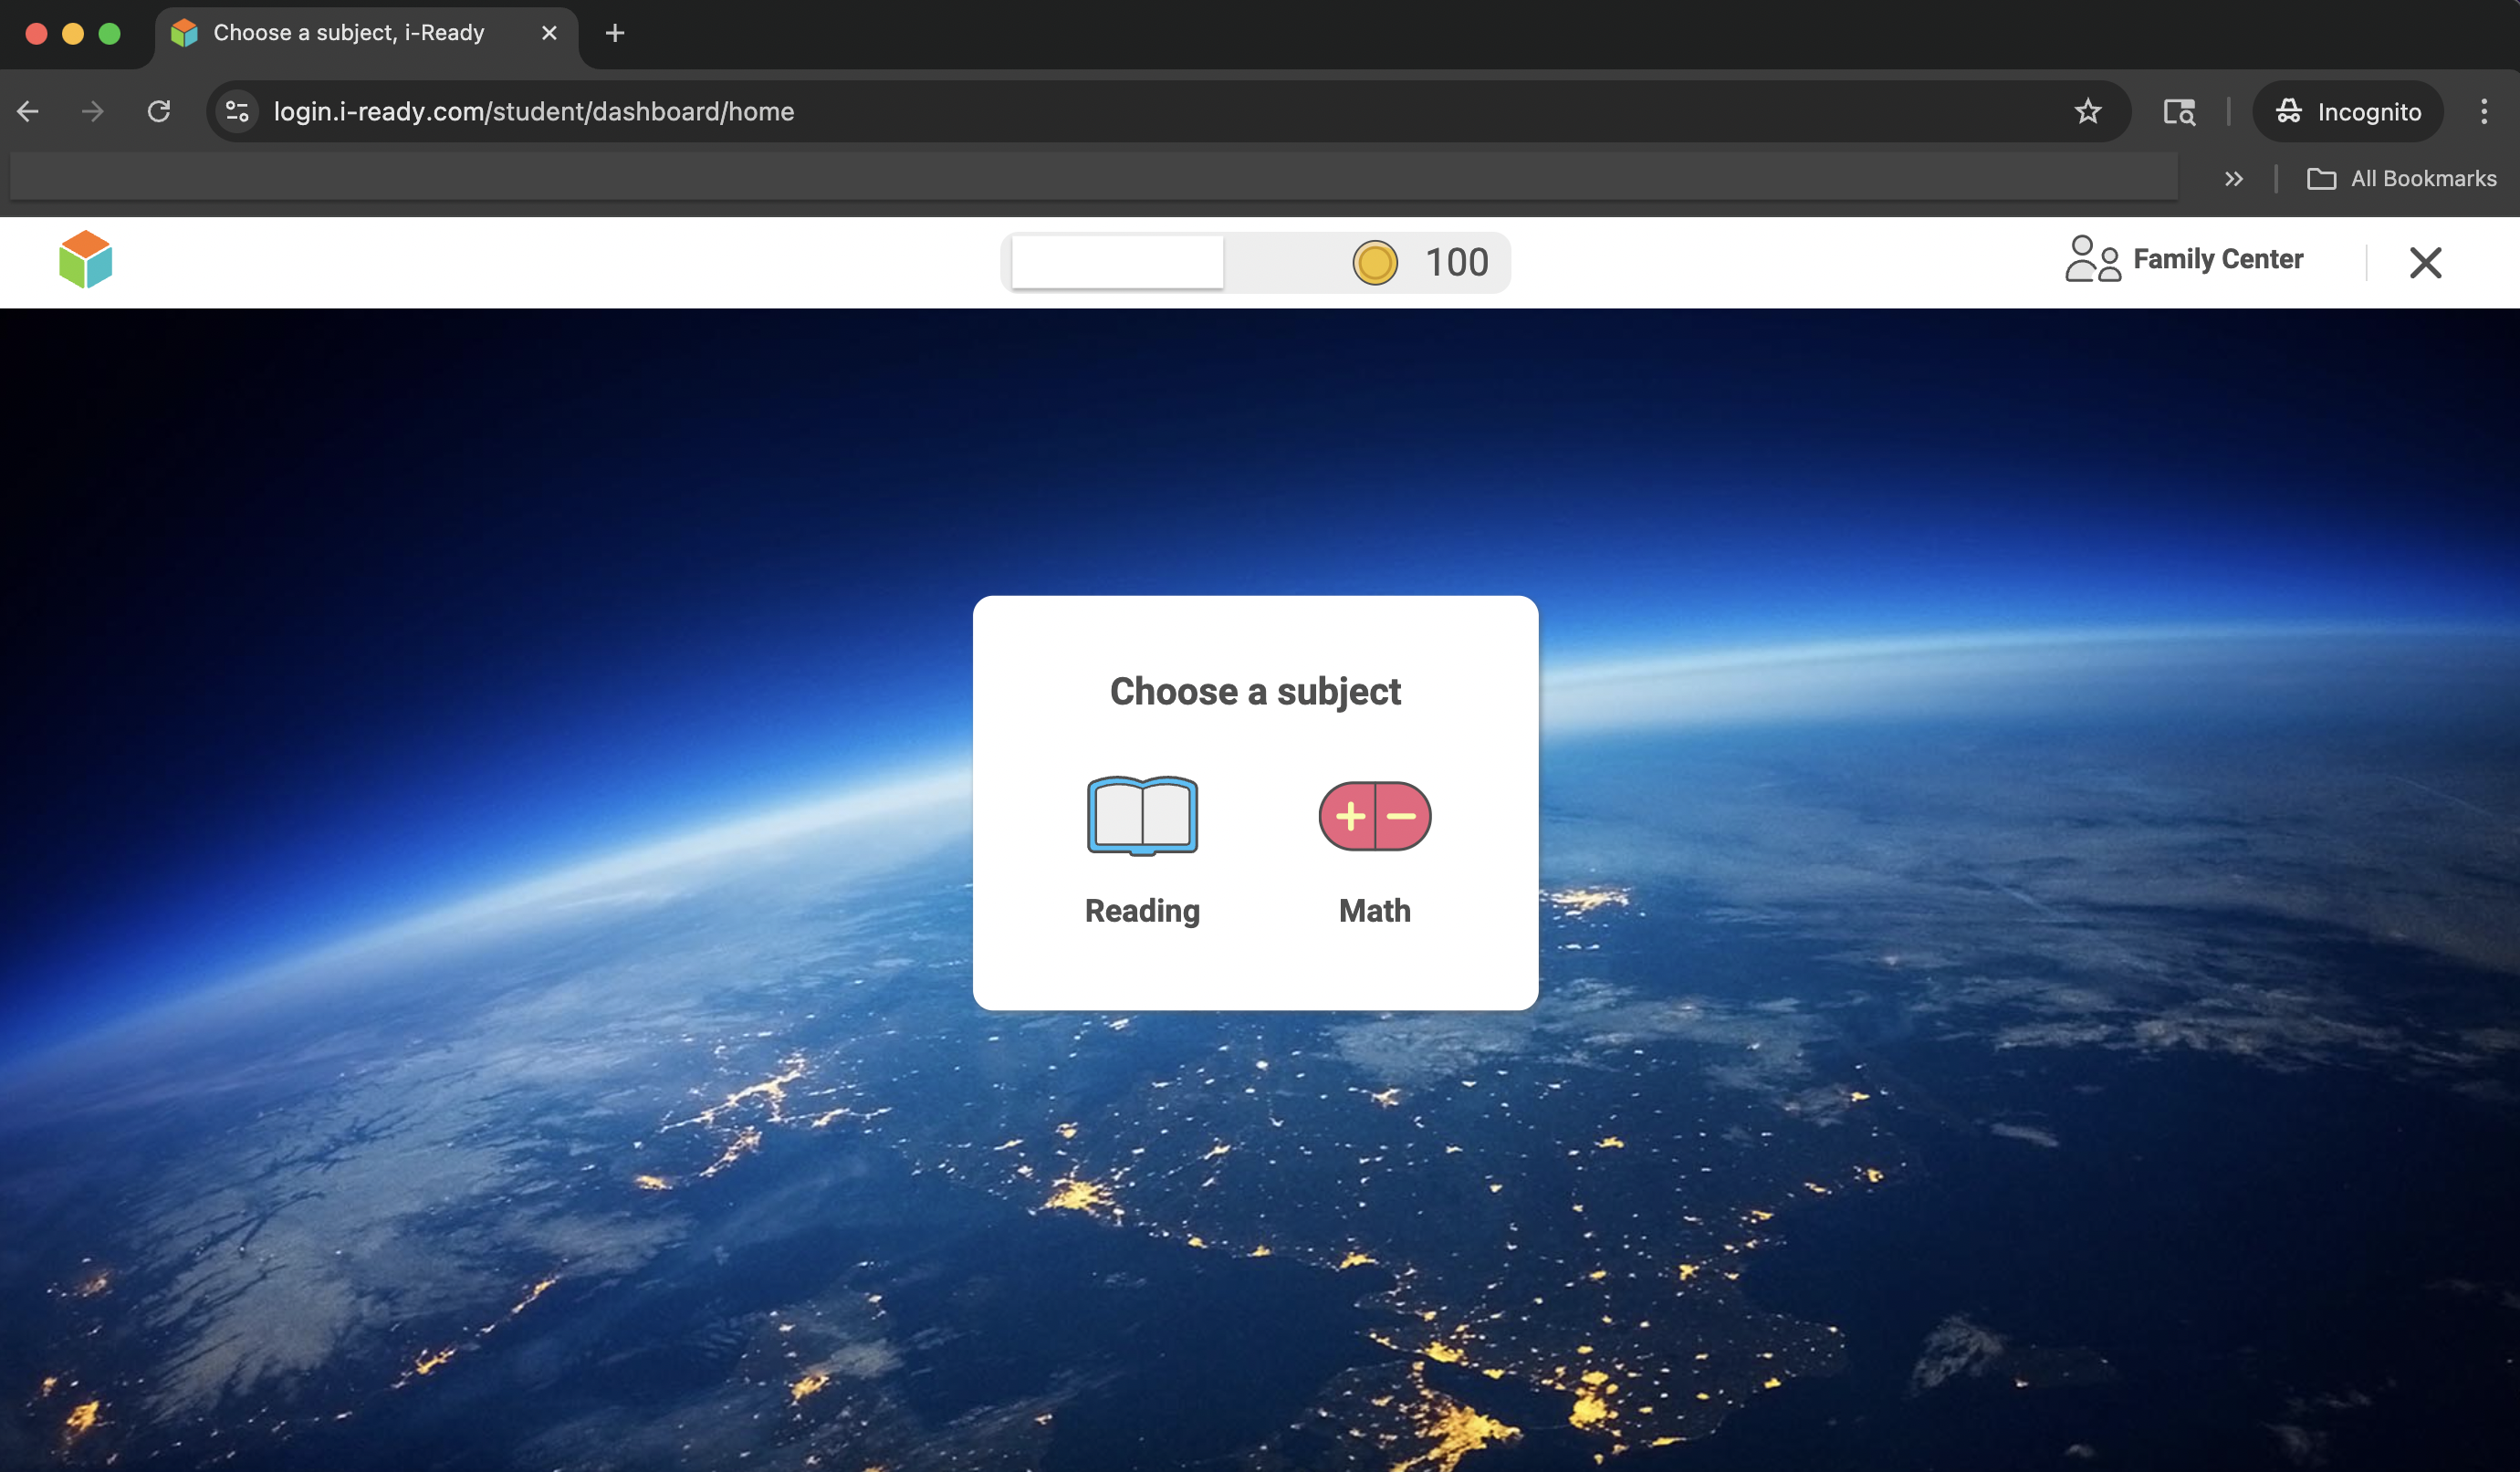Click the Family Center people icon
This screenshot has height=1472, width=2520.
tap(2092, 259)
